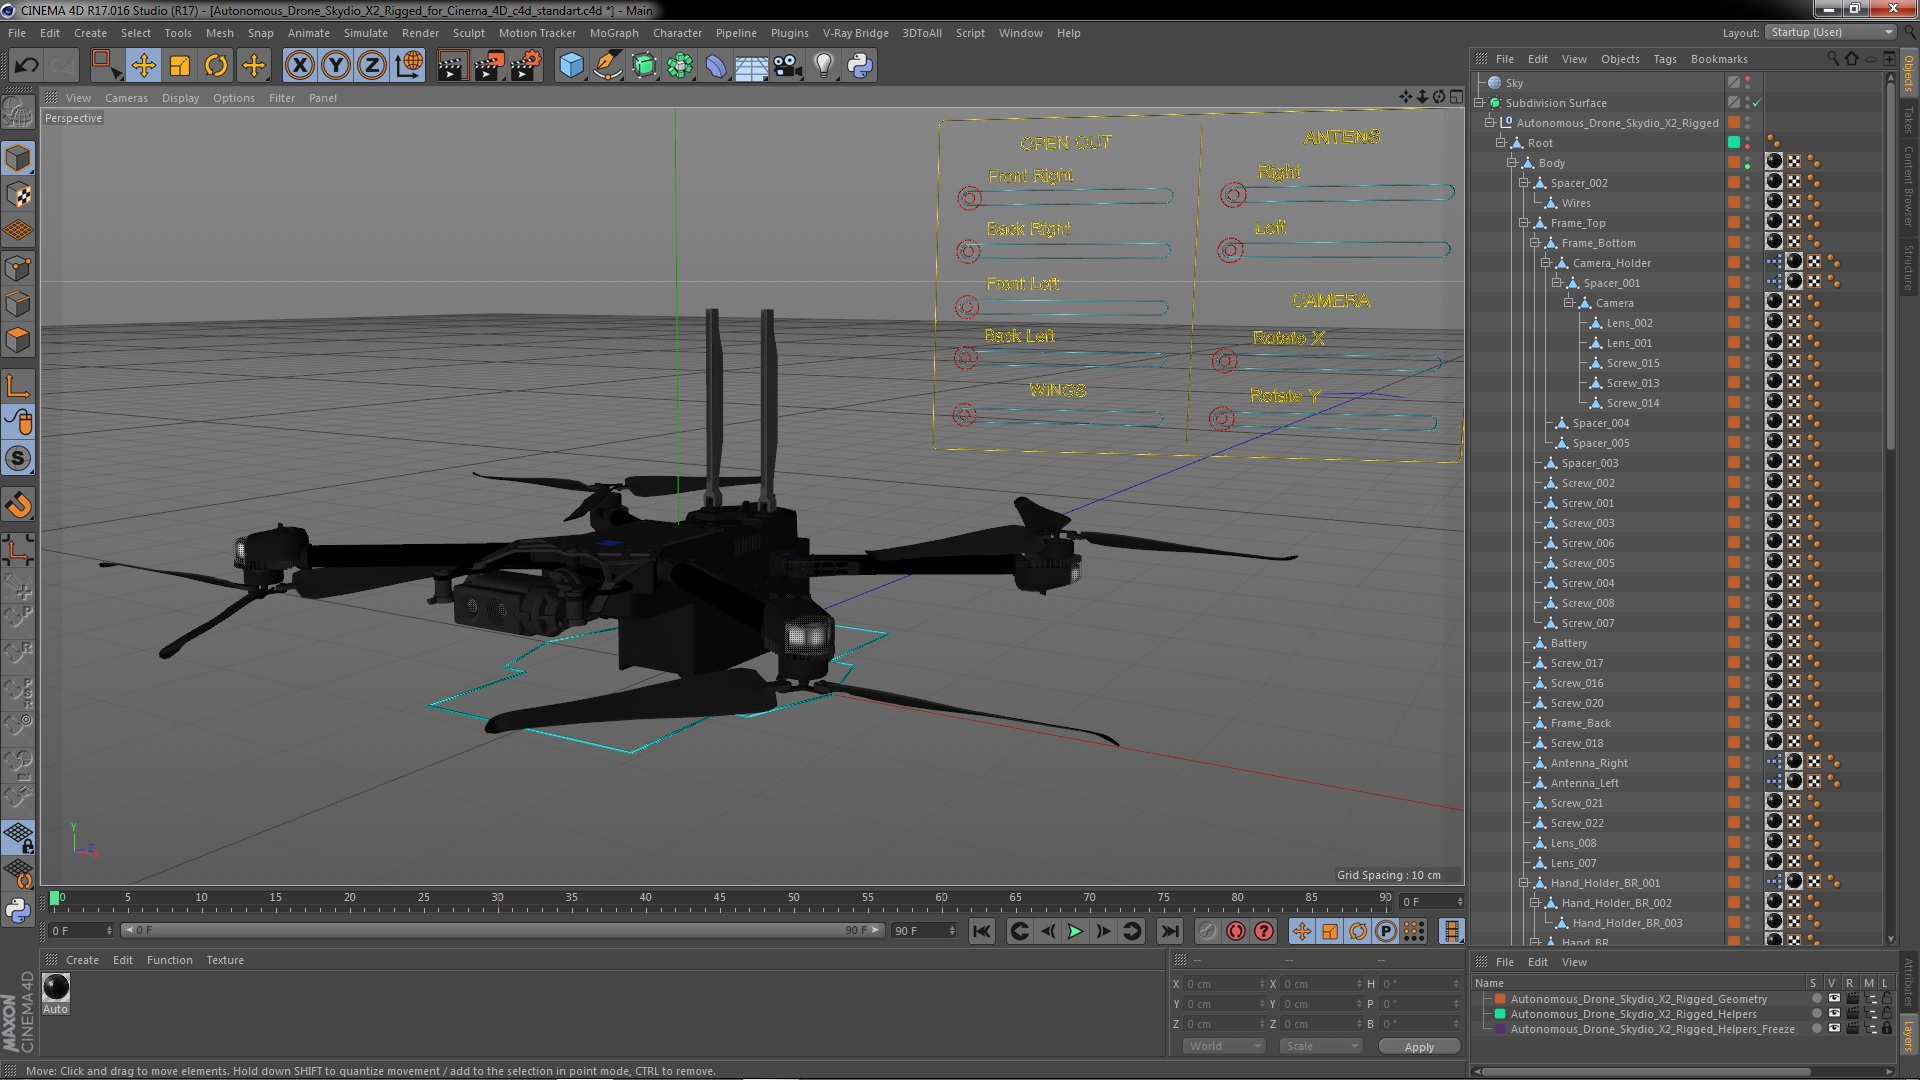Click Render View clapperboard icon
1920x1080 pixels.
[452, 66]
